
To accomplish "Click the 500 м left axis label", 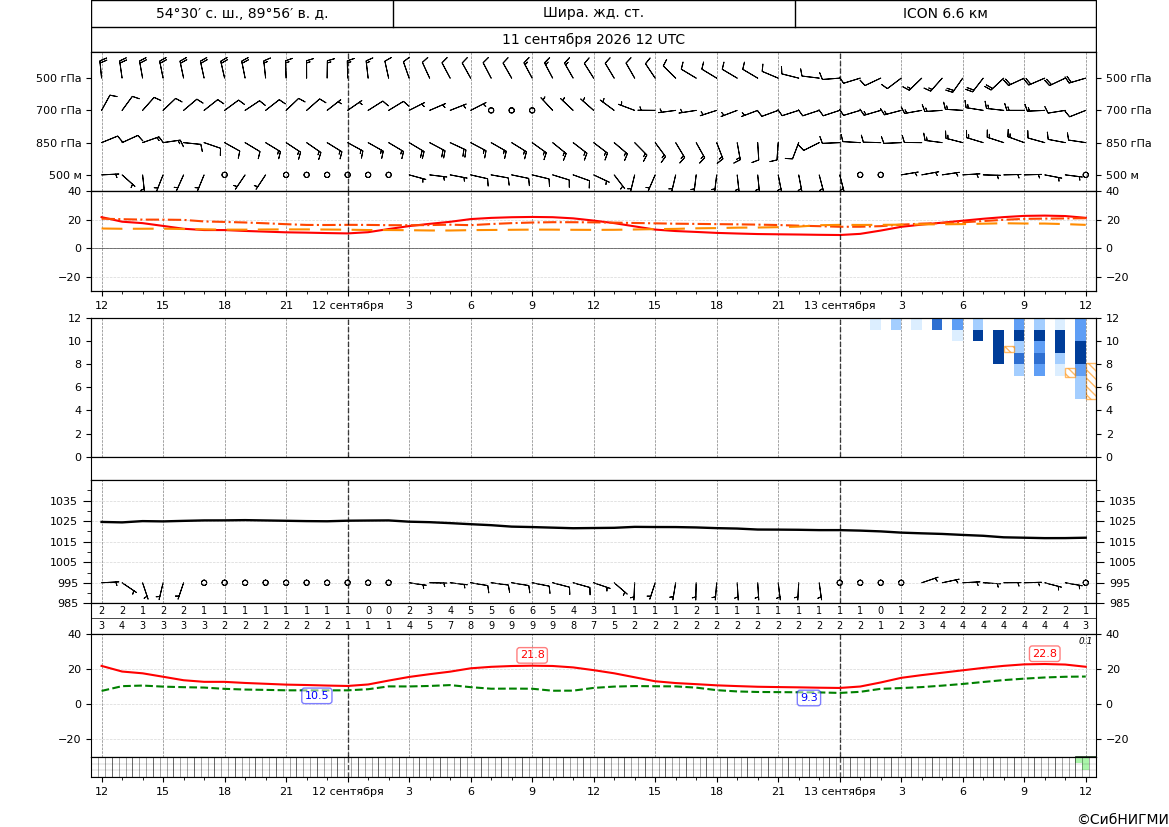I will [65, 175].
